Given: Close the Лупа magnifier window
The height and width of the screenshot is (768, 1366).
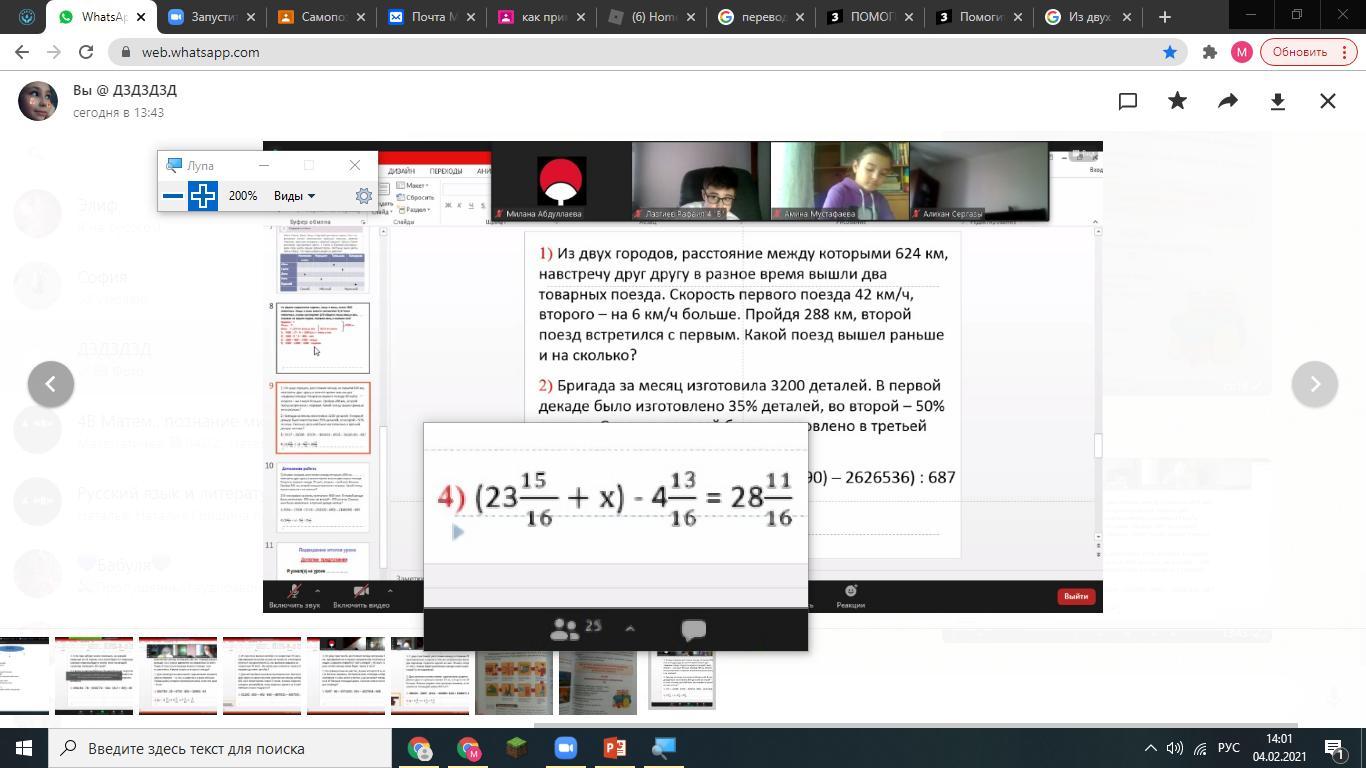Looking at the screenshot, I should pos(354,166).
